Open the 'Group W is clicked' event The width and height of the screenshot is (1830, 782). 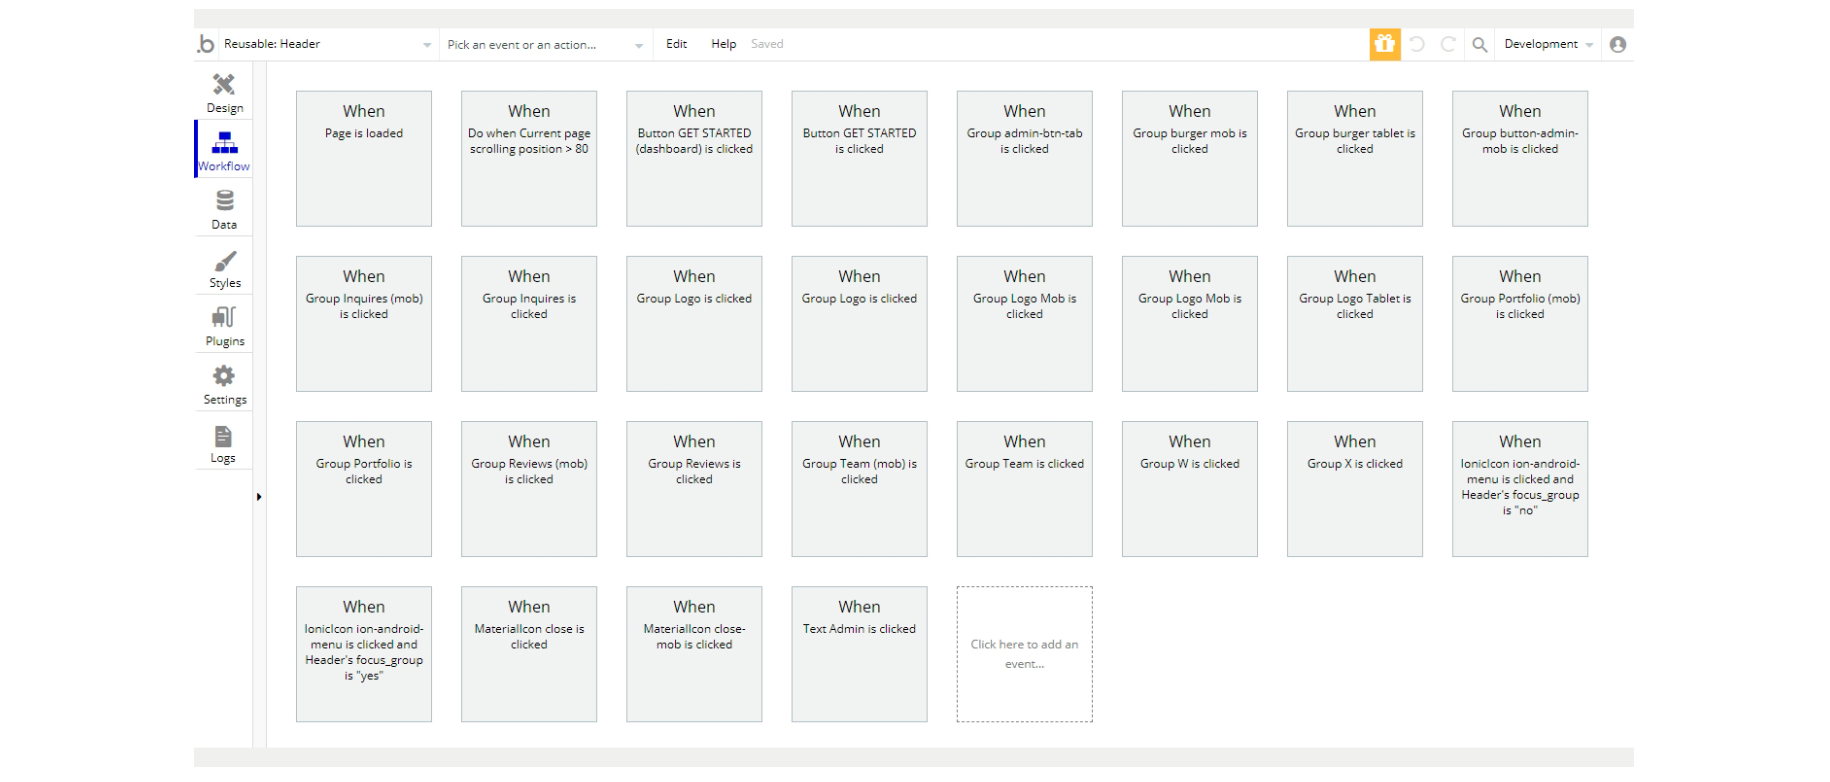point(1190,489)
